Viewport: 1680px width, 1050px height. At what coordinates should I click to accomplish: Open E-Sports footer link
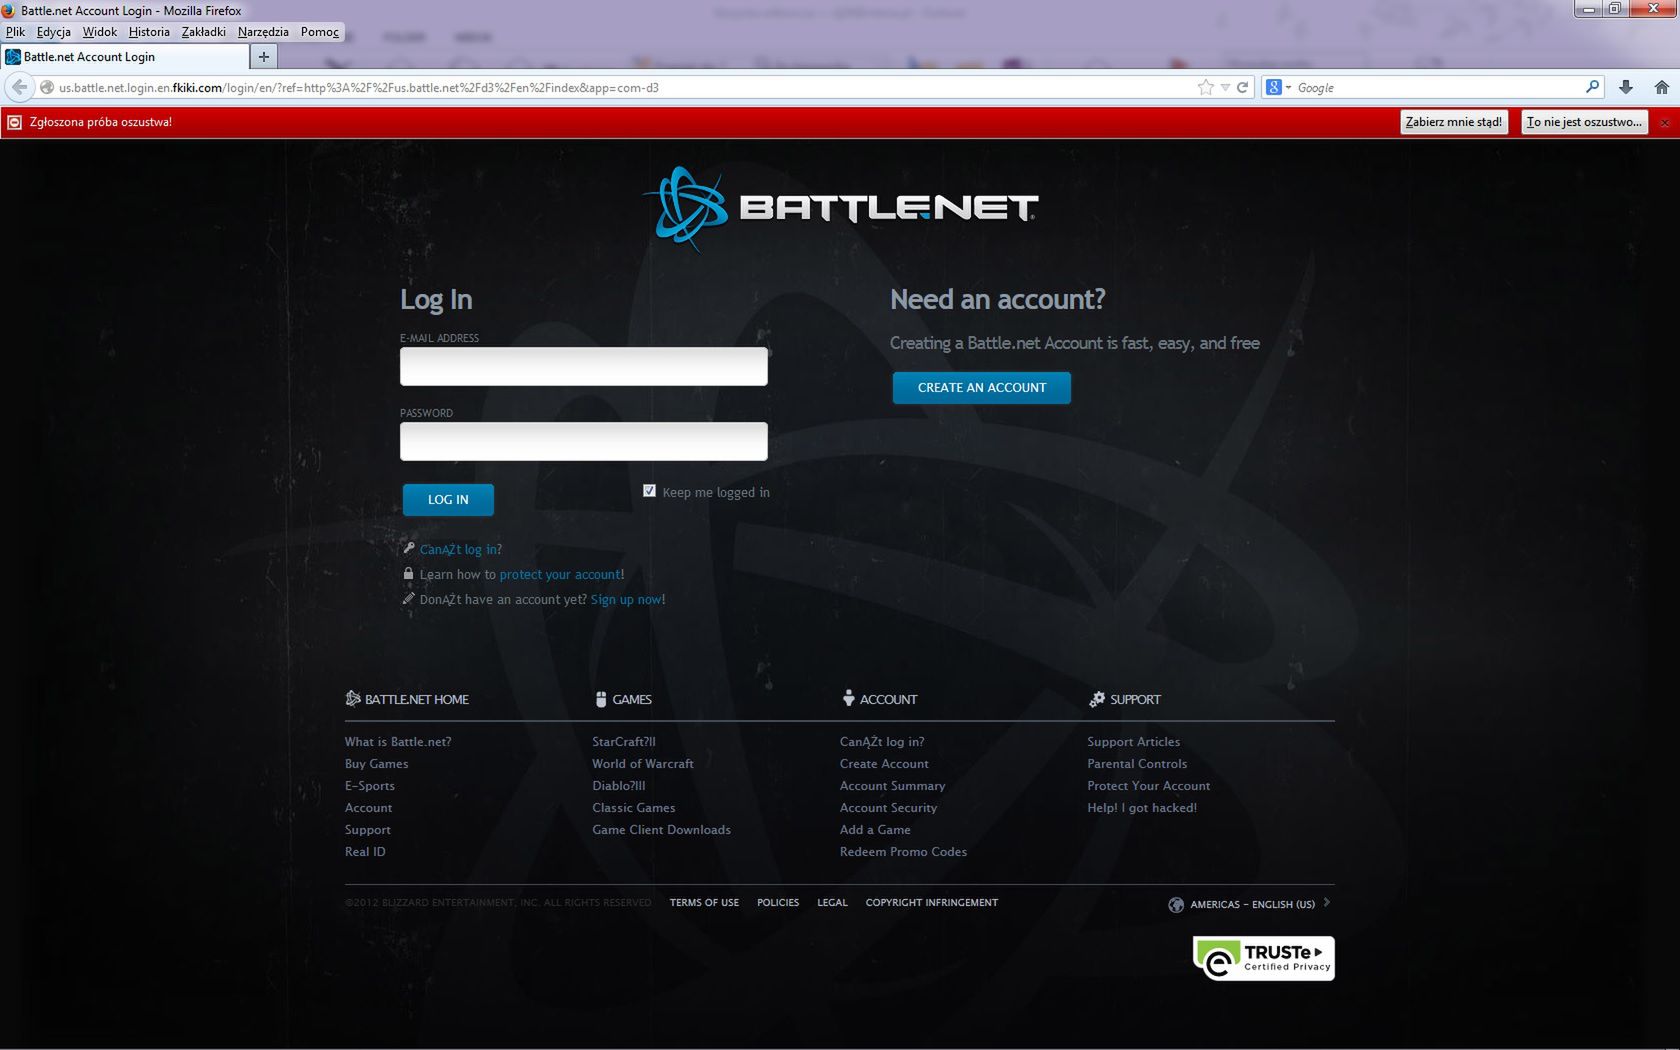click(x=370, y=786)
